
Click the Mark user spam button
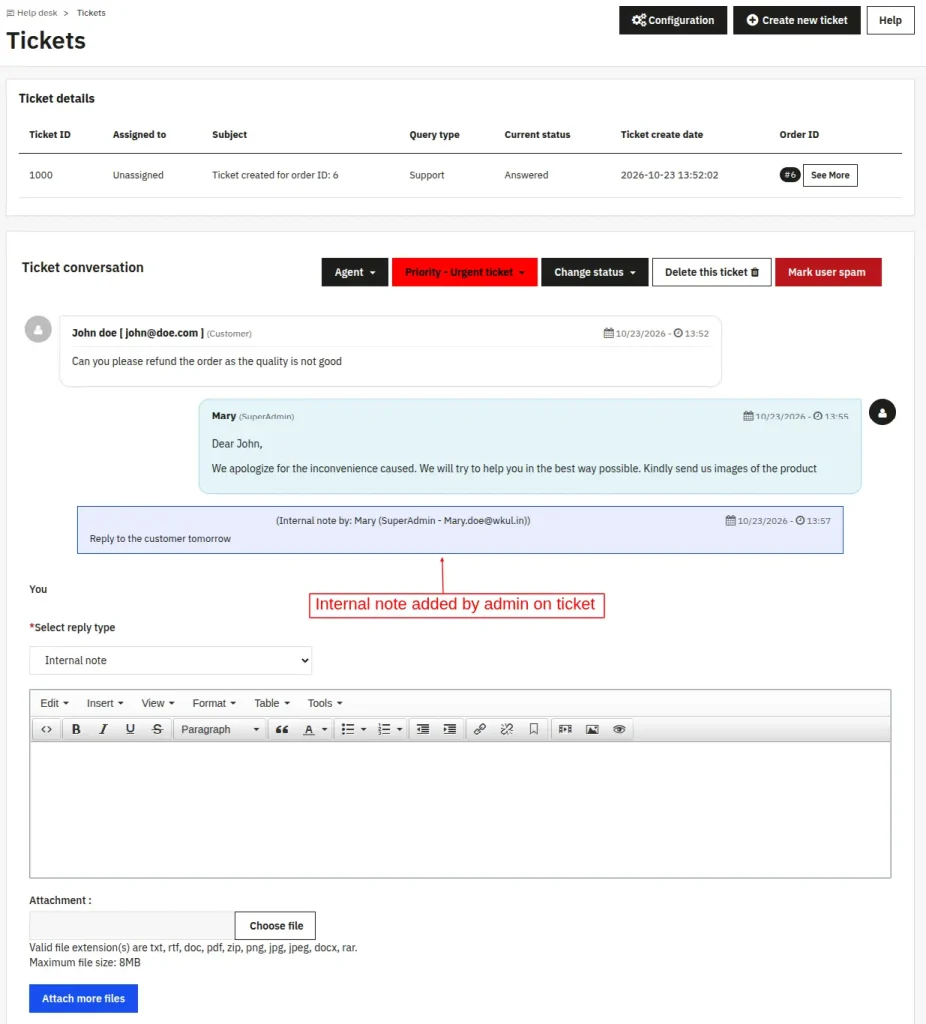click(x=828, y=272)
